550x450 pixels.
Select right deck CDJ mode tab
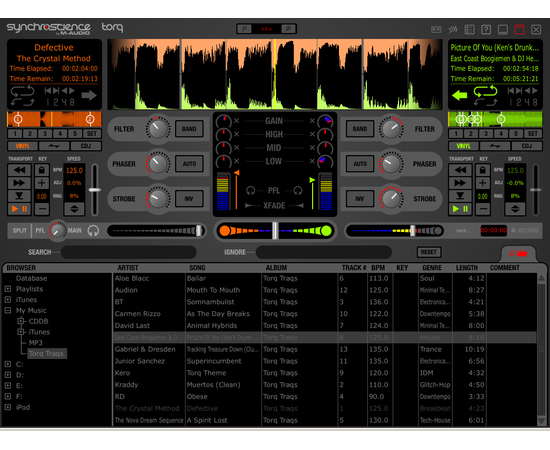tap(527, 146)
